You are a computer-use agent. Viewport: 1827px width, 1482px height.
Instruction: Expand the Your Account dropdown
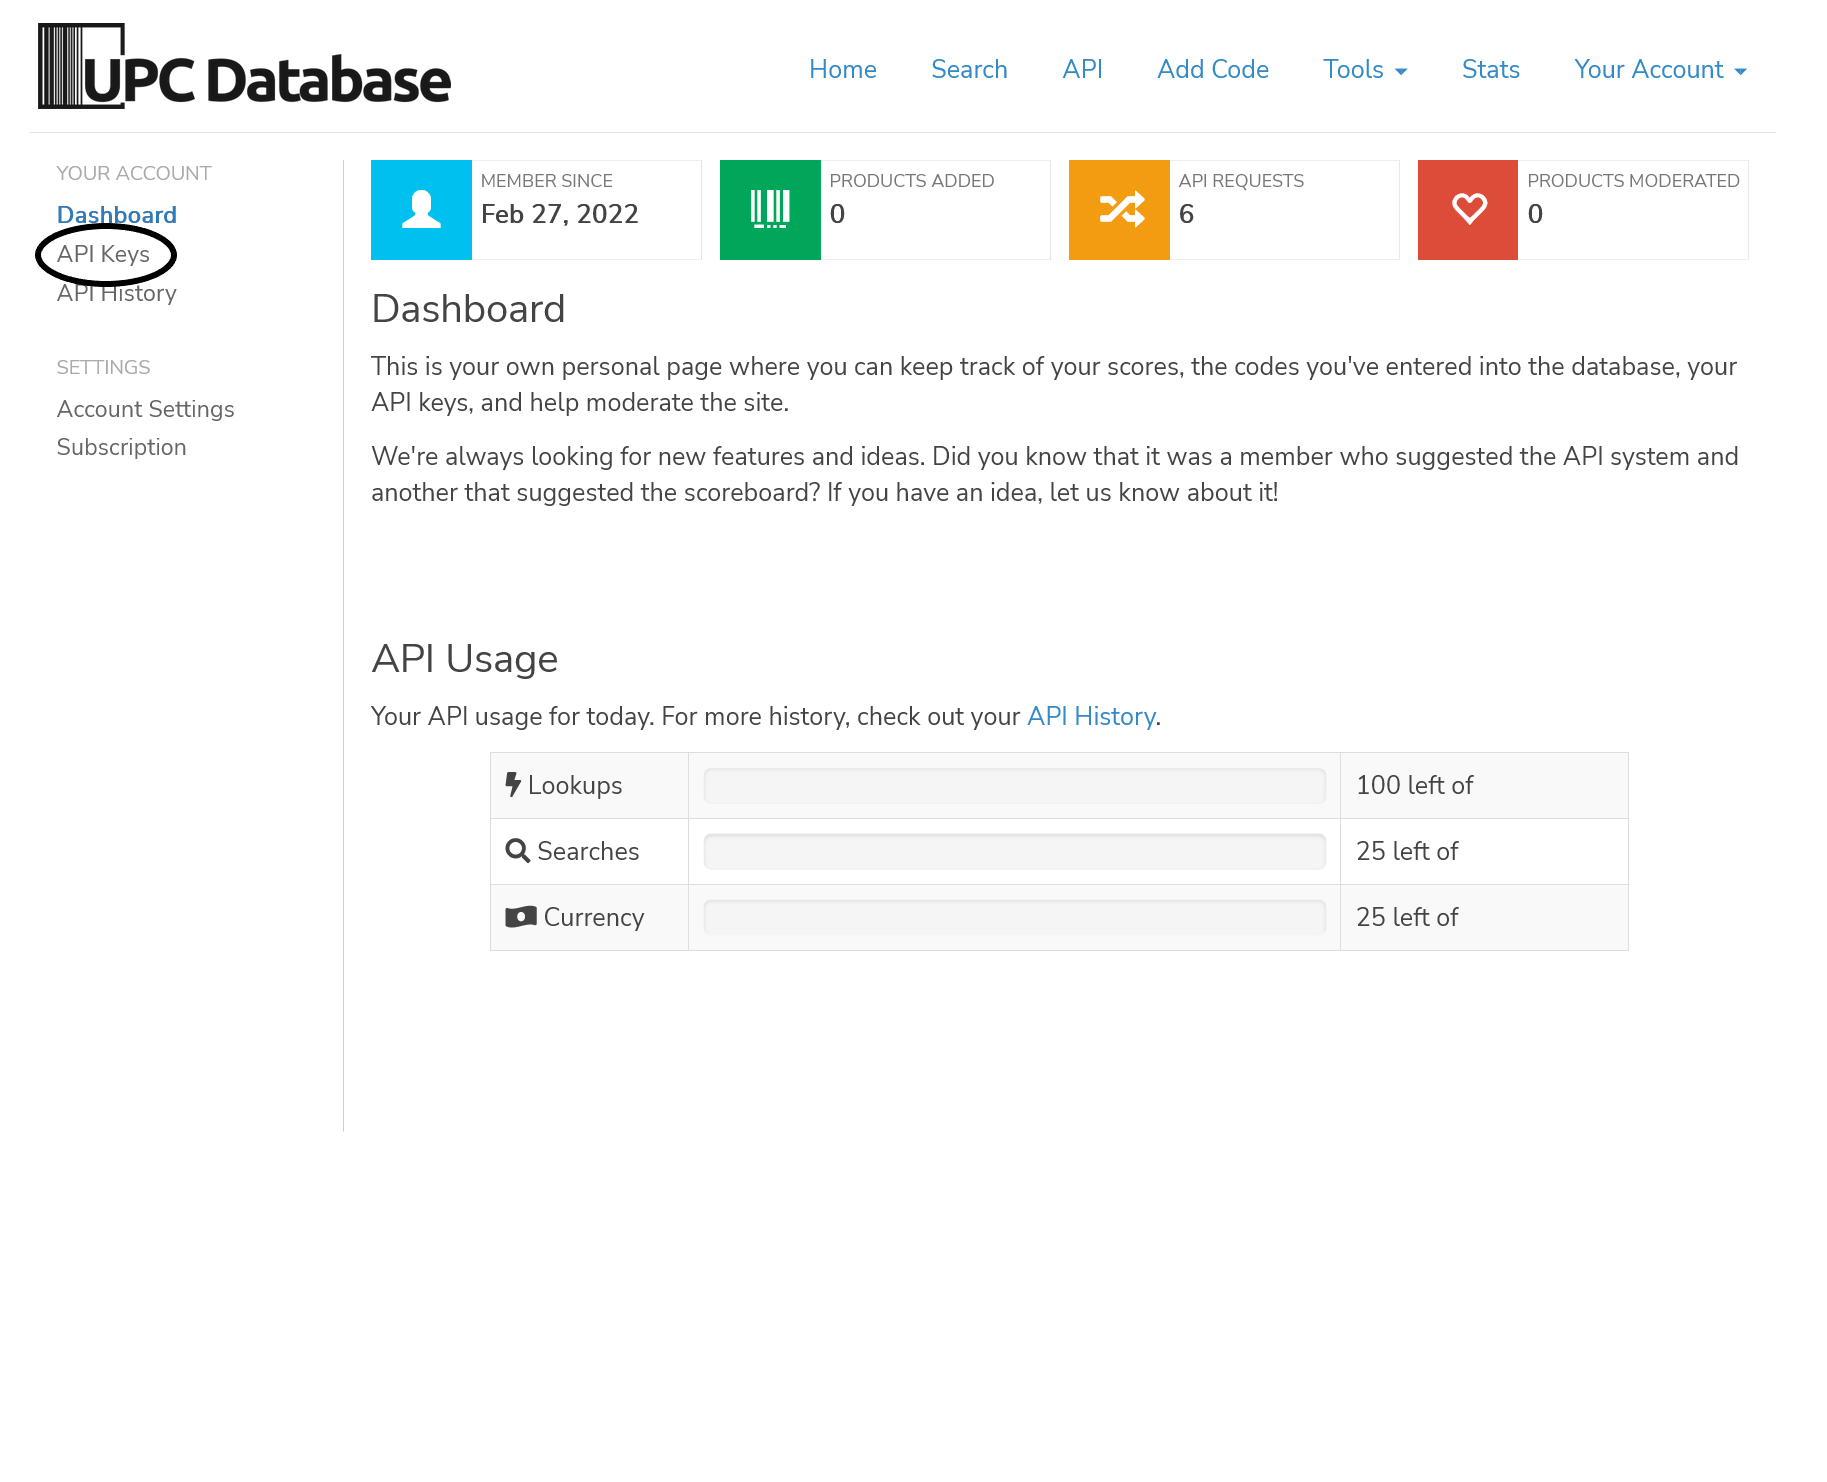click(x=1658, y=70)
